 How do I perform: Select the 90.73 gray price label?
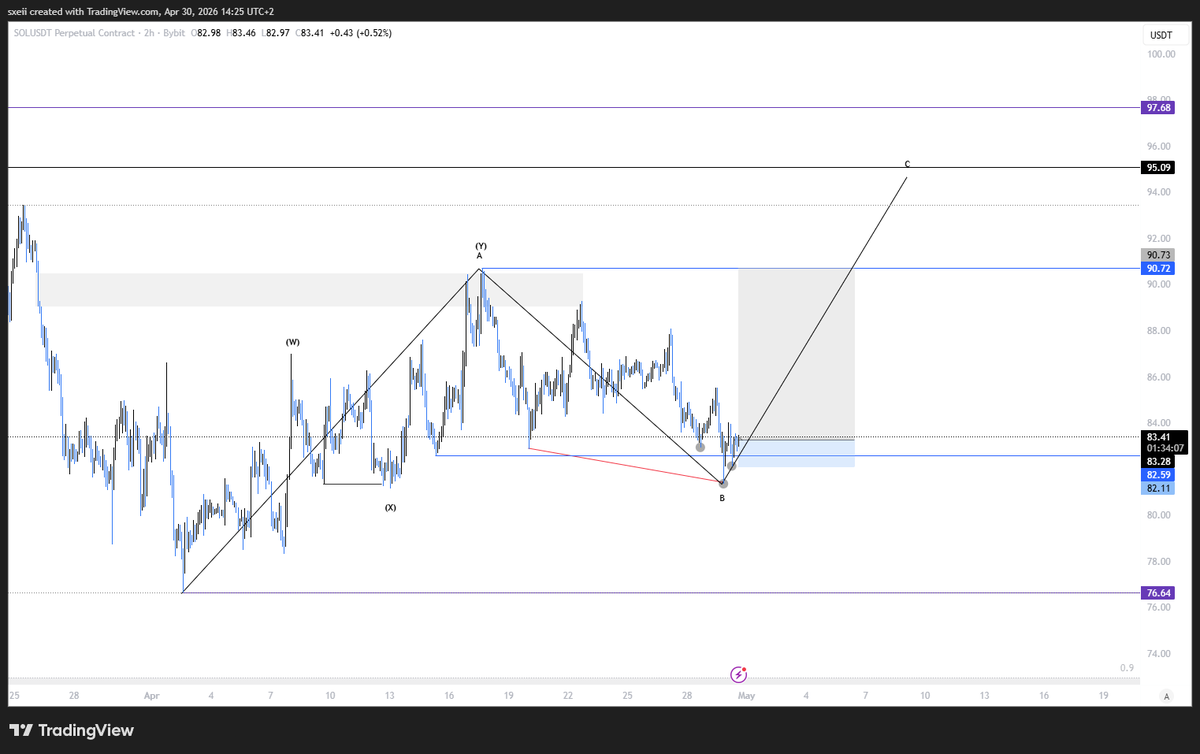coord(1159,256)
